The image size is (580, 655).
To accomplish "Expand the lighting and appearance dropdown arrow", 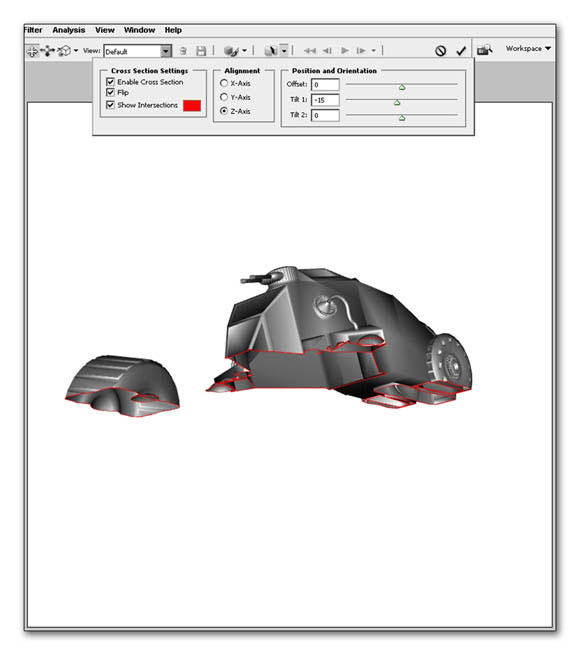I will tap(244, 51).
